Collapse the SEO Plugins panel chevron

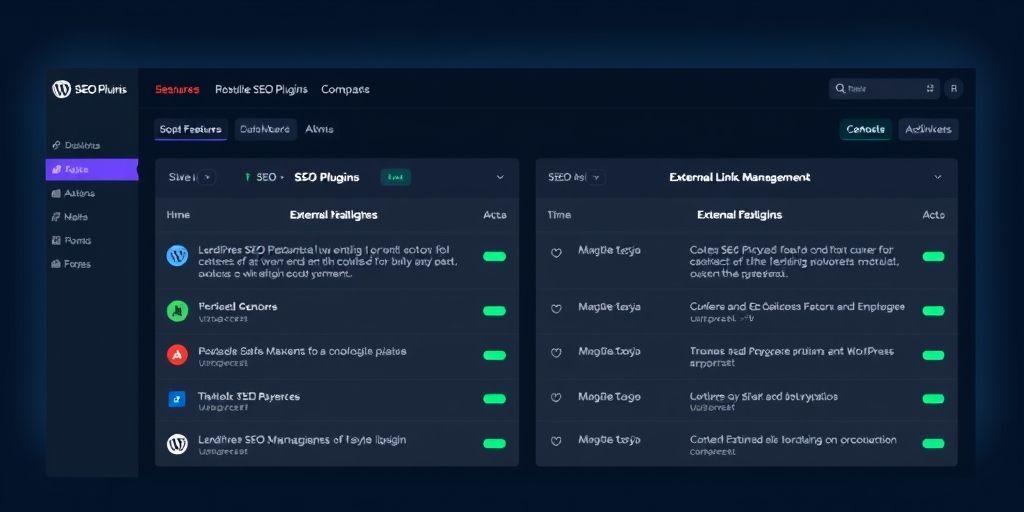500,177
